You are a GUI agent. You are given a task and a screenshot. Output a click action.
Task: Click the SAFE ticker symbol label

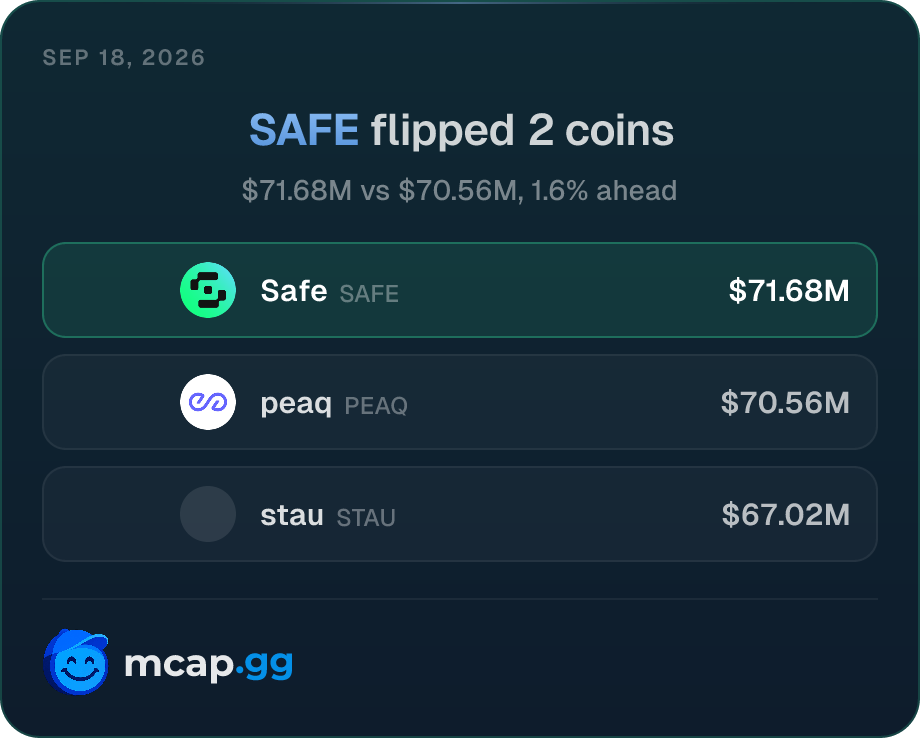pyautogui.click(x=369, y=293)
